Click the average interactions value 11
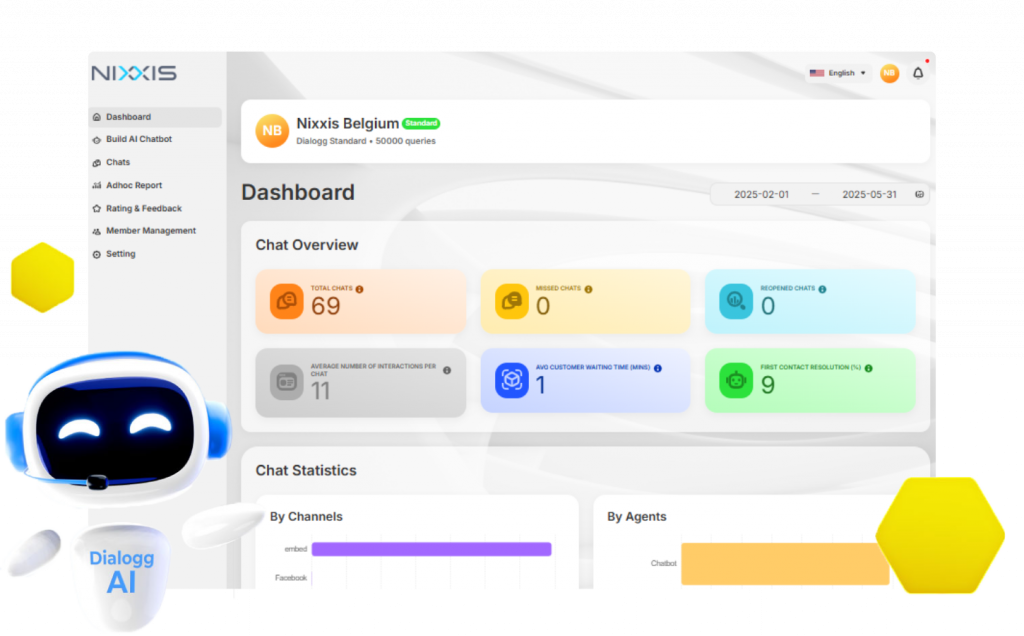1024x636 pixels. click(320, 391)
